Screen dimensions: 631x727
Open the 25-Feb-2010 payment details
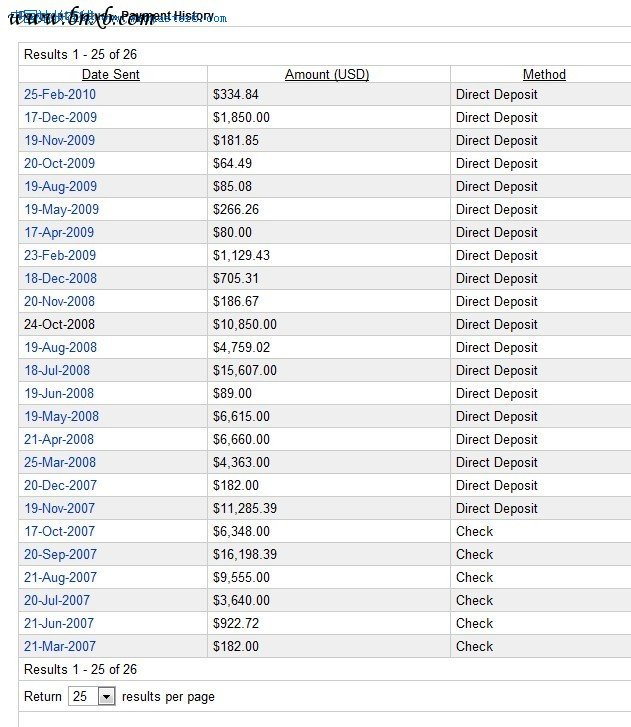(x=60, y=94)
